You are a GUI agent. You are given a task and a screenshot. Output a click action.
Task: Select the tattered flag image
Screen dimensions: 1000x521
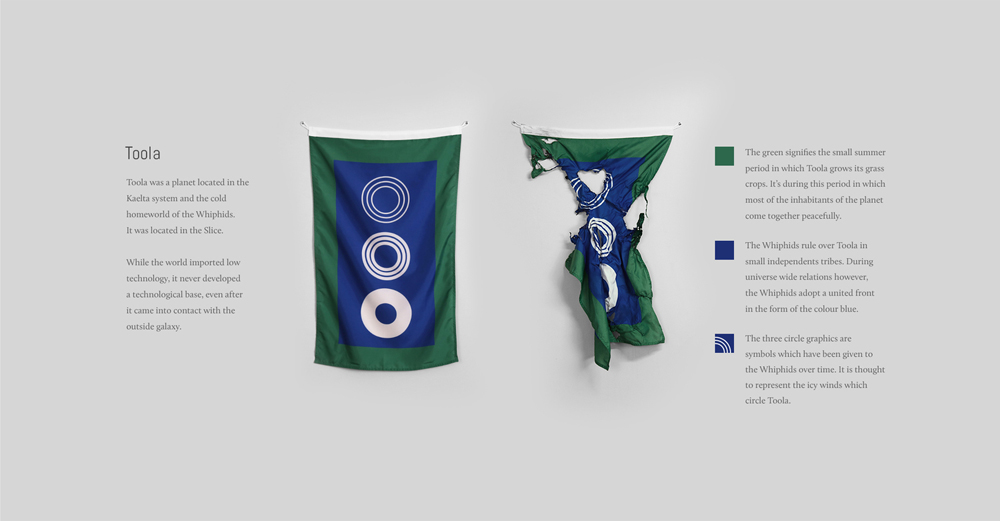click(596, 246)
